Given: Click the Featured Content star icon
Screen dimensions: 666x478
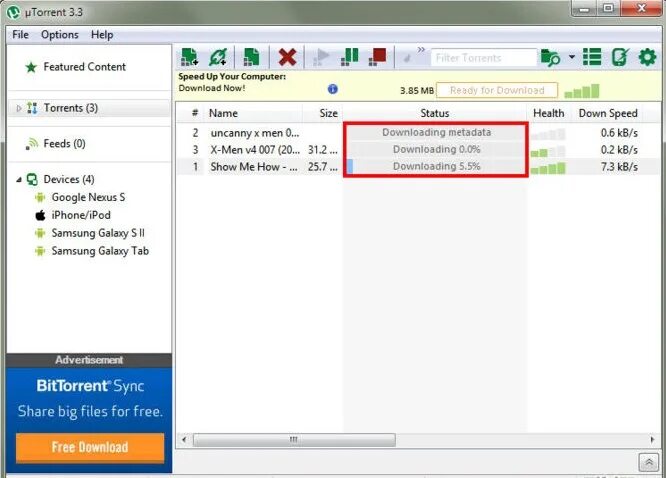Looking at the screenshot, I should pyautogui.click(x=31, y=67).
